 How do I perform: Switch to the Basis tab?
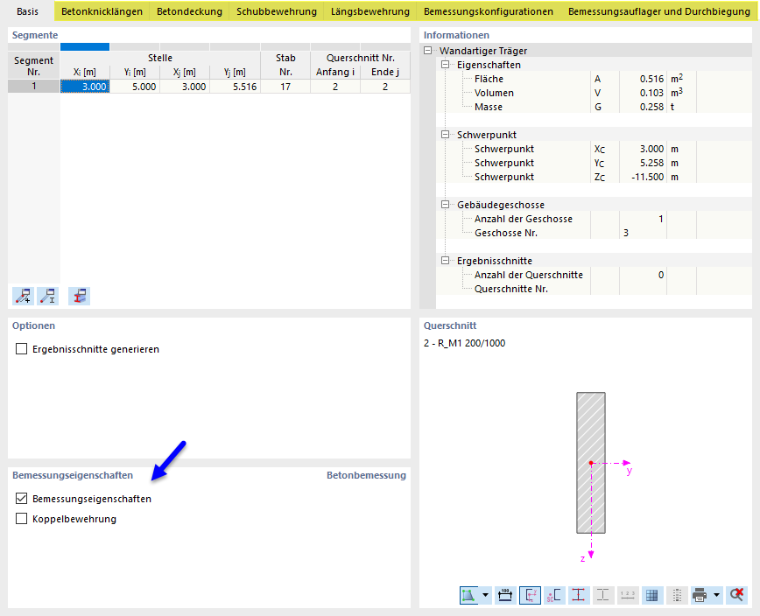(28, 11)
